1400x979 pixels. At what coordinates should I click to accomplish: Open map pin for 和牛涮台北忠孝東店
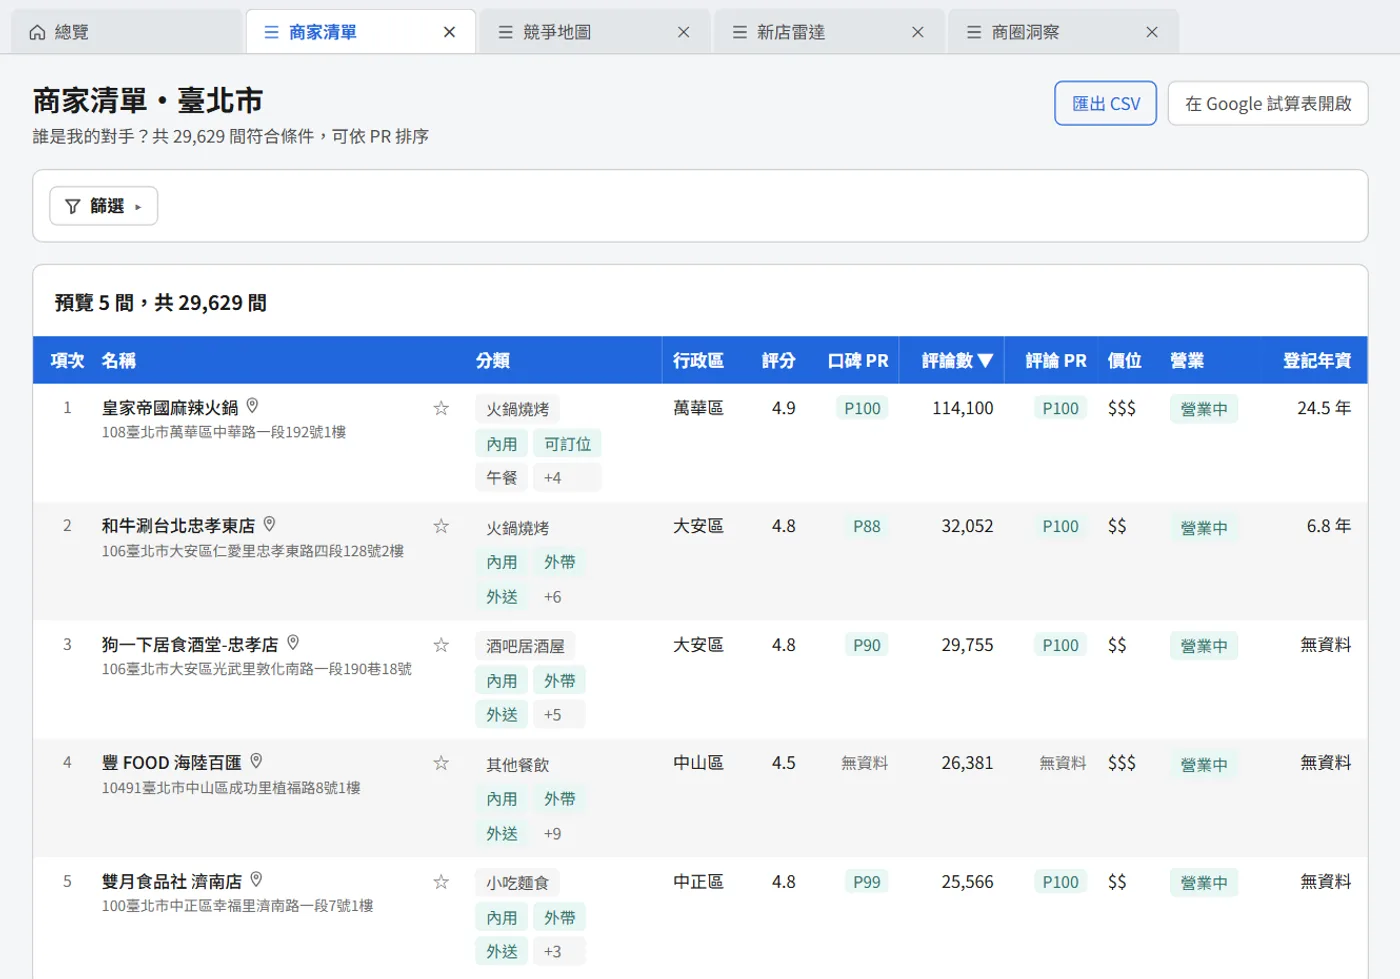coord(269,524)
